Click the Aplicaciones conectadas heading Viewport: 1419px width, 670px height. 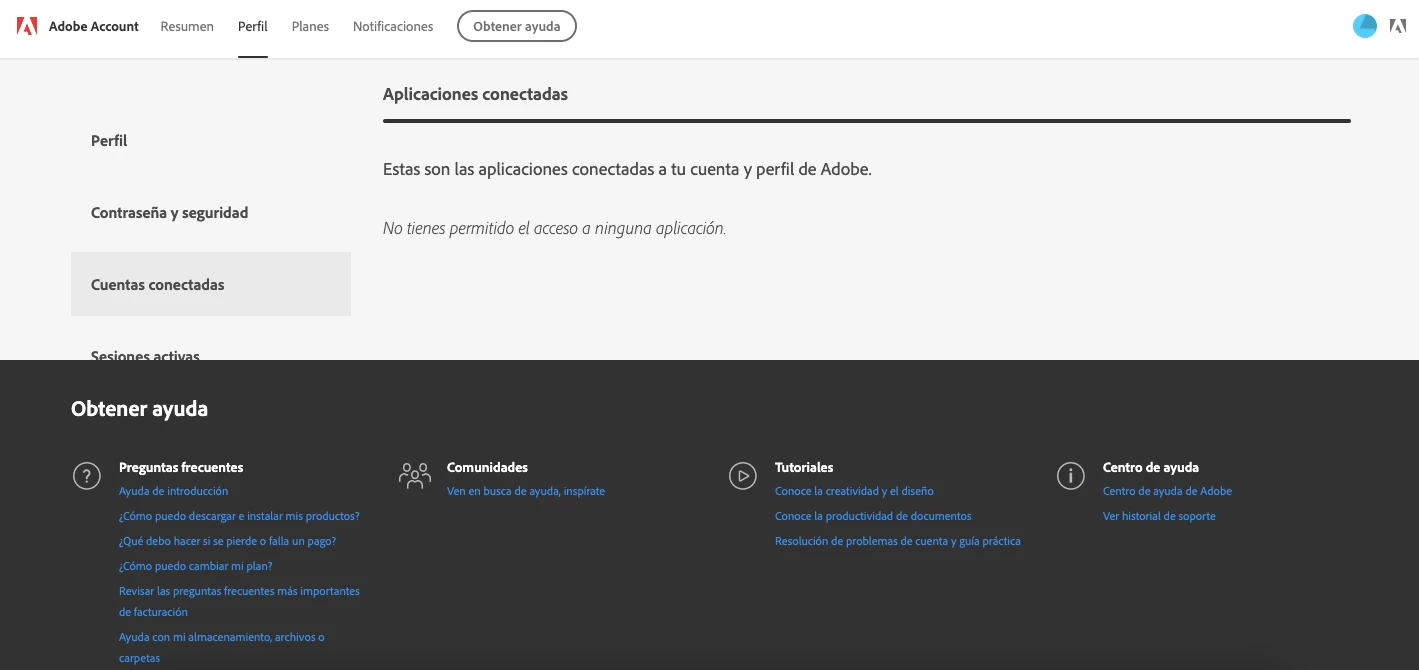coord(475,94)
